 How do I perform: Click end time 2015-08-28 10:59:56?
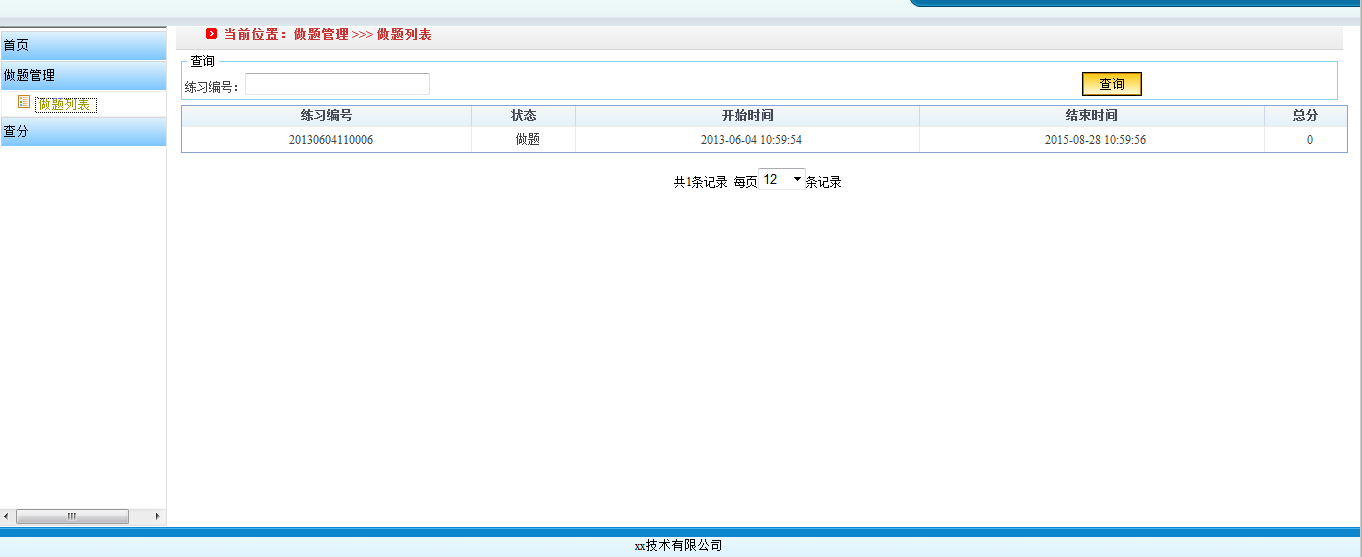[1095, 140]
